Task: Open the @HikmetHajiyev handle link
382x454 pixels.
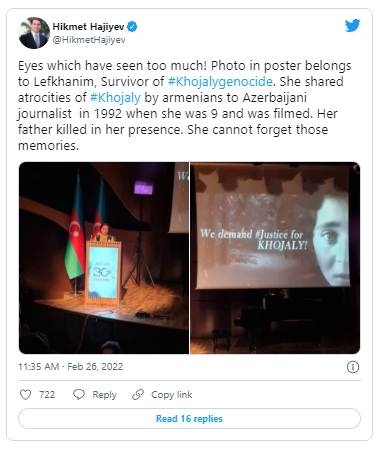Action: [89, 40]
